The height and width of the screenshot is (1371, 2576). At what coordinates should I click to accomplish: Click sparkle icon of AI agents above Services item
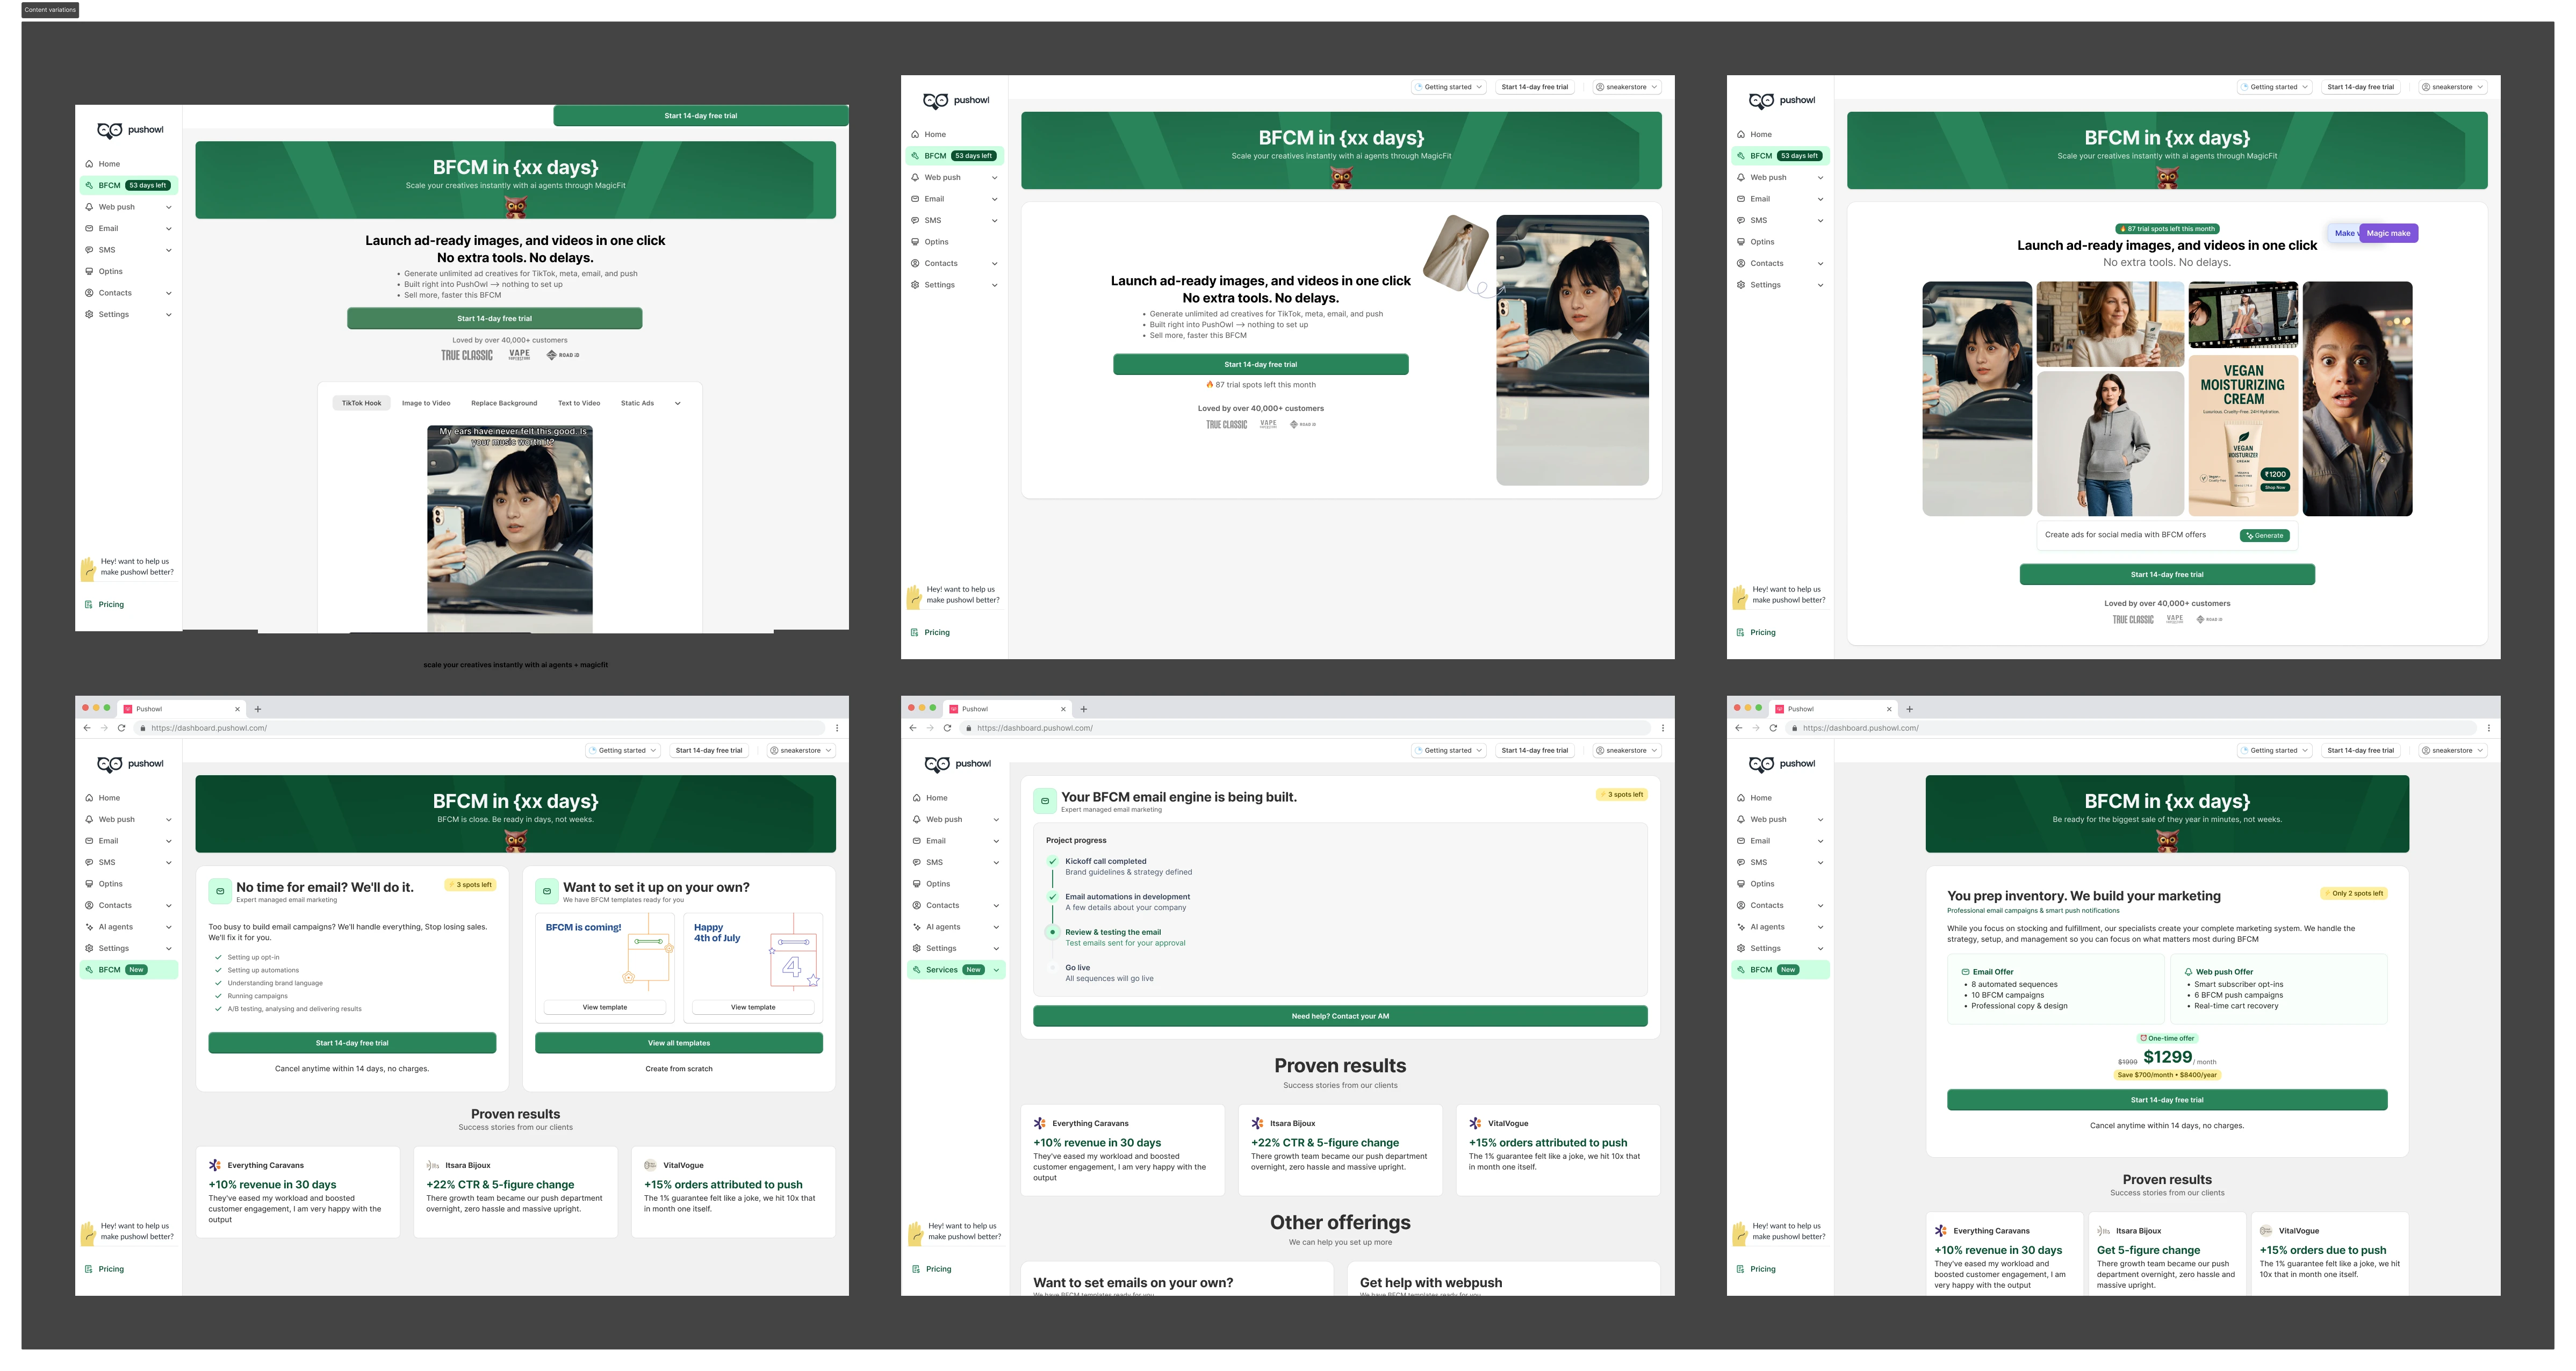[917, 927]
